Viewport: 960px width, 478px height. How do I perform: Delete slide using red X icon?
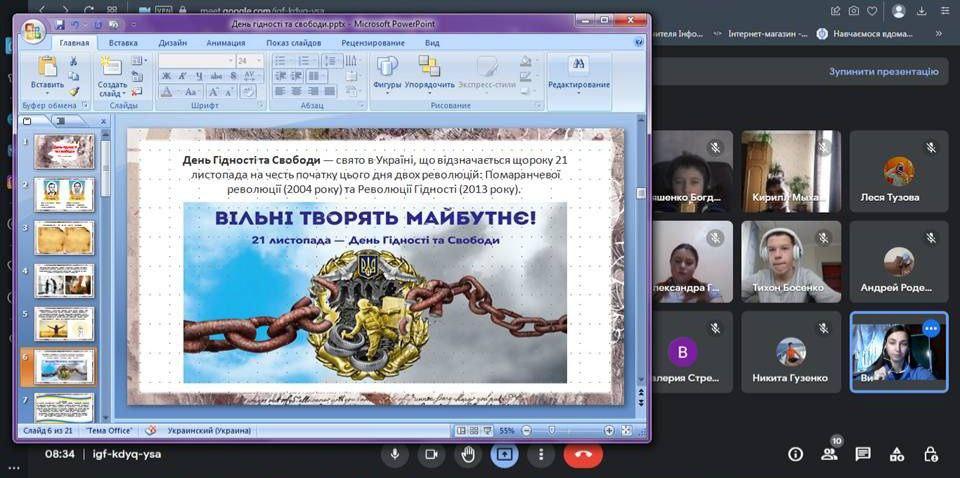137,91
